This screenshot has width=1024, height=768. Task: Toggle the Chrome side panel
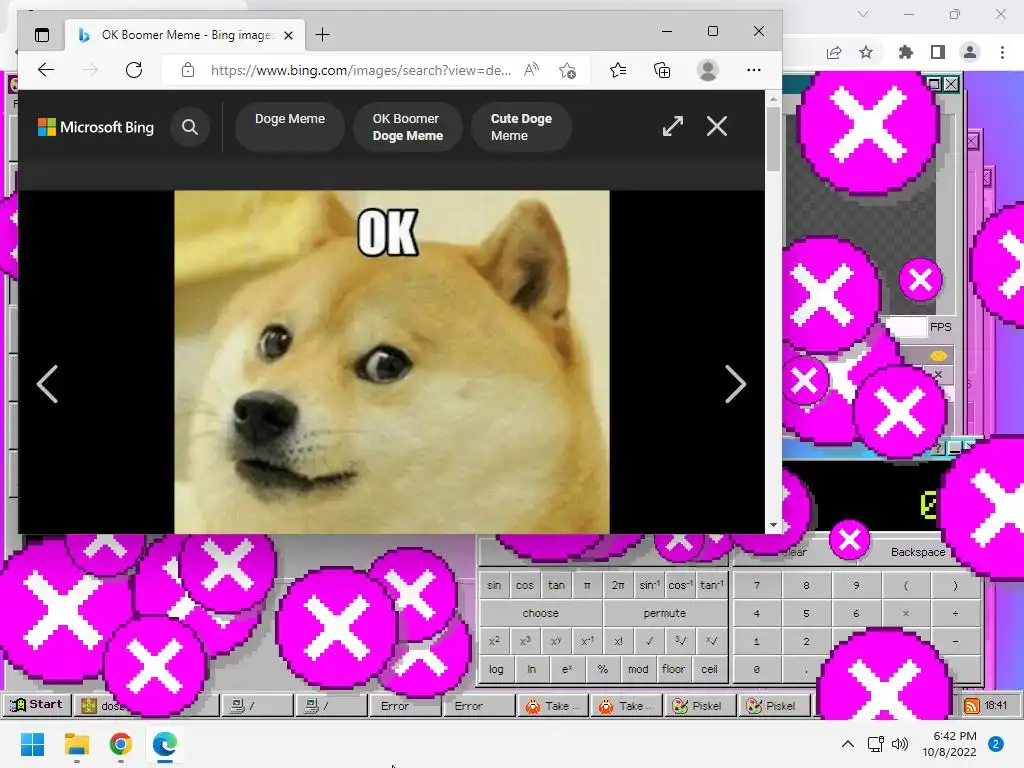(938, 52)
